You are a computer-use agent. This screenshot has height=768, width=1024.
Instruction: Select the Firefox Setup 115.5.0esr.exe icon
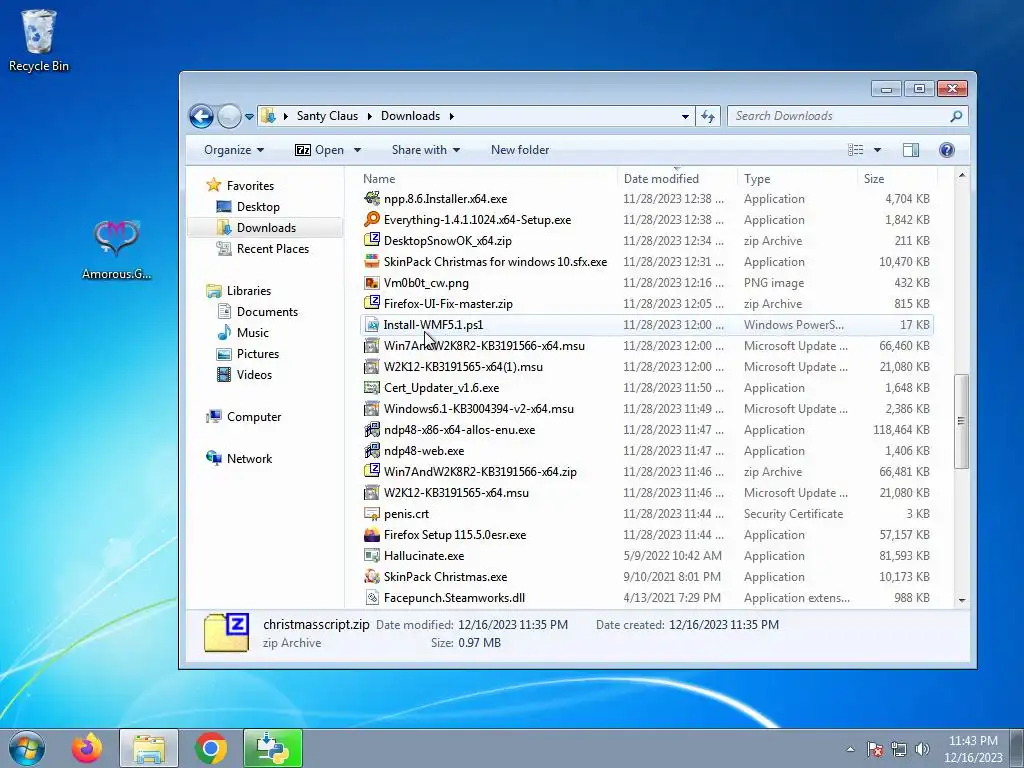click(372, 534)
